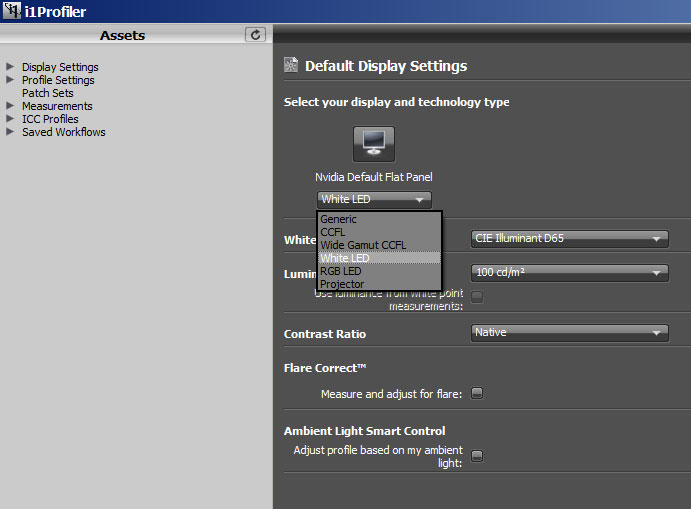Screen dimensions: 691x509
Task: Select Display Settings in the Assets tree
Action: pos(60,67)
